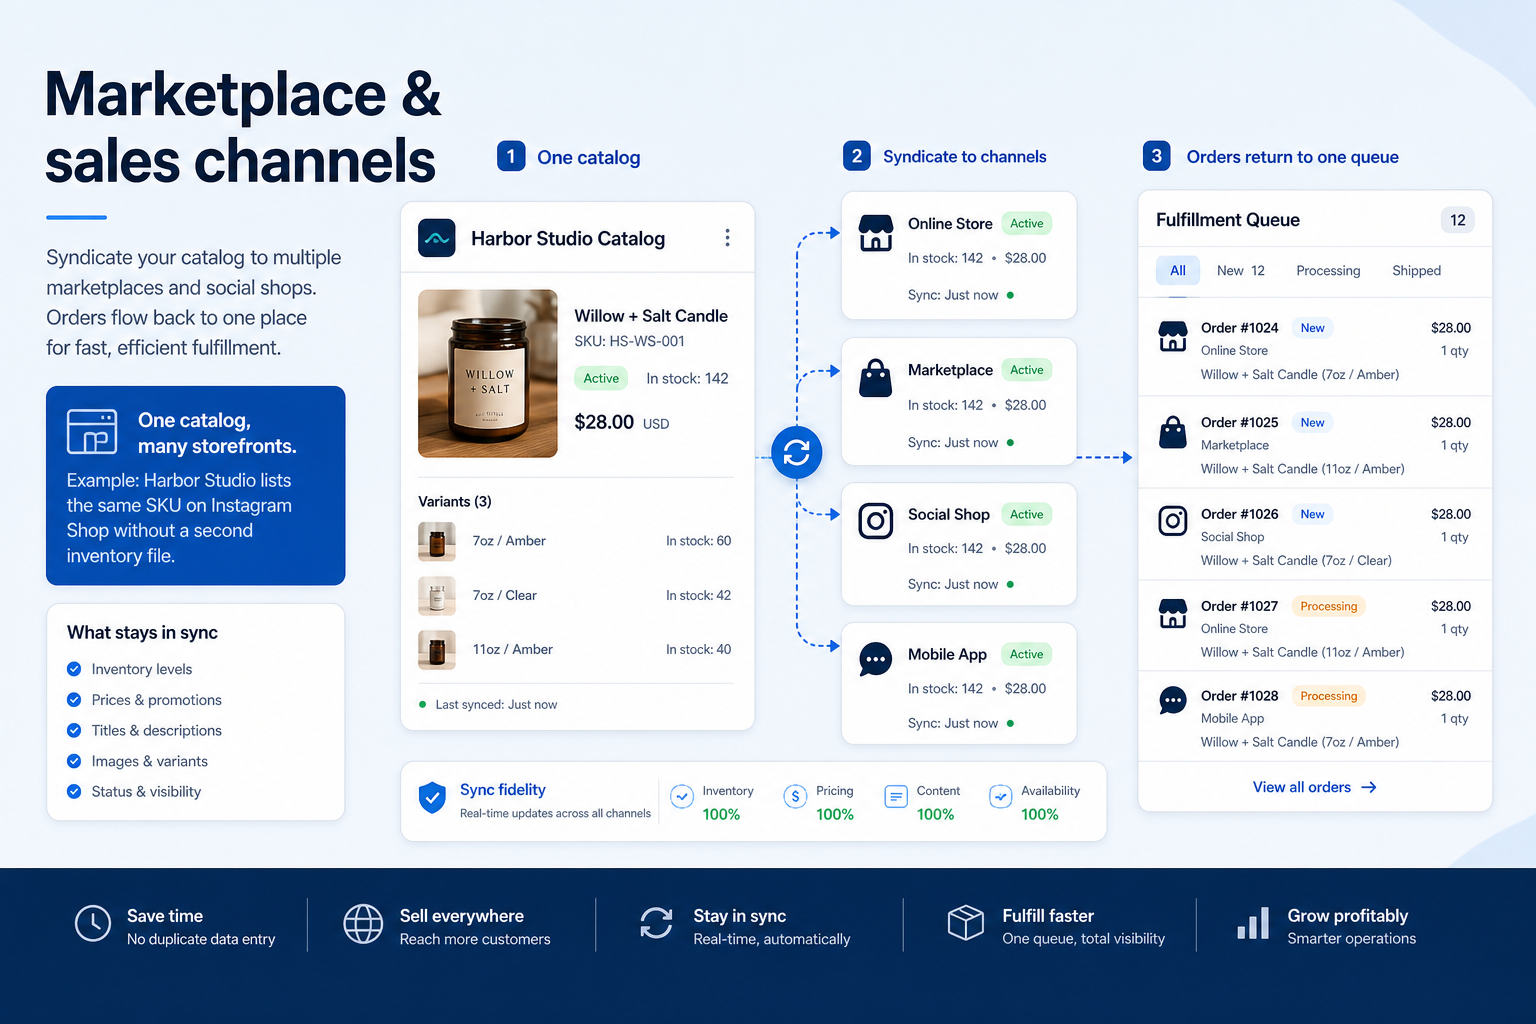Click the arrow beside View all orders
1536x1024 pixels.
[1369, 788]
